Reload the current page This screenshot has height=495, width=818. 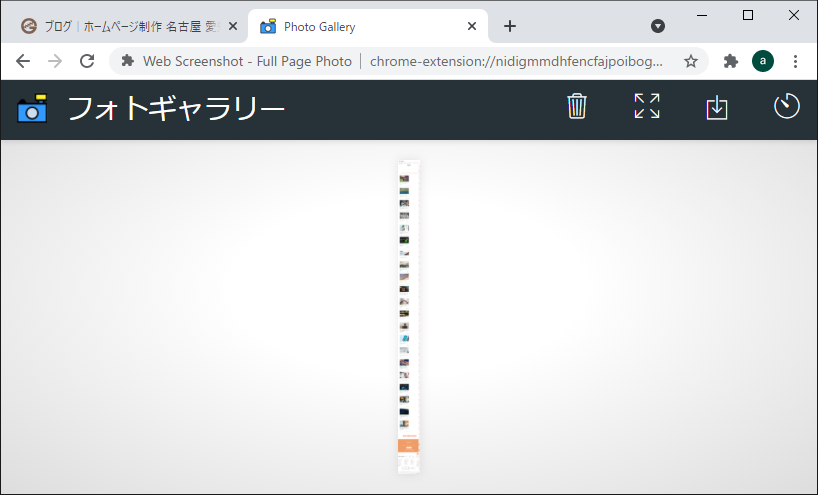pos(87,61)
